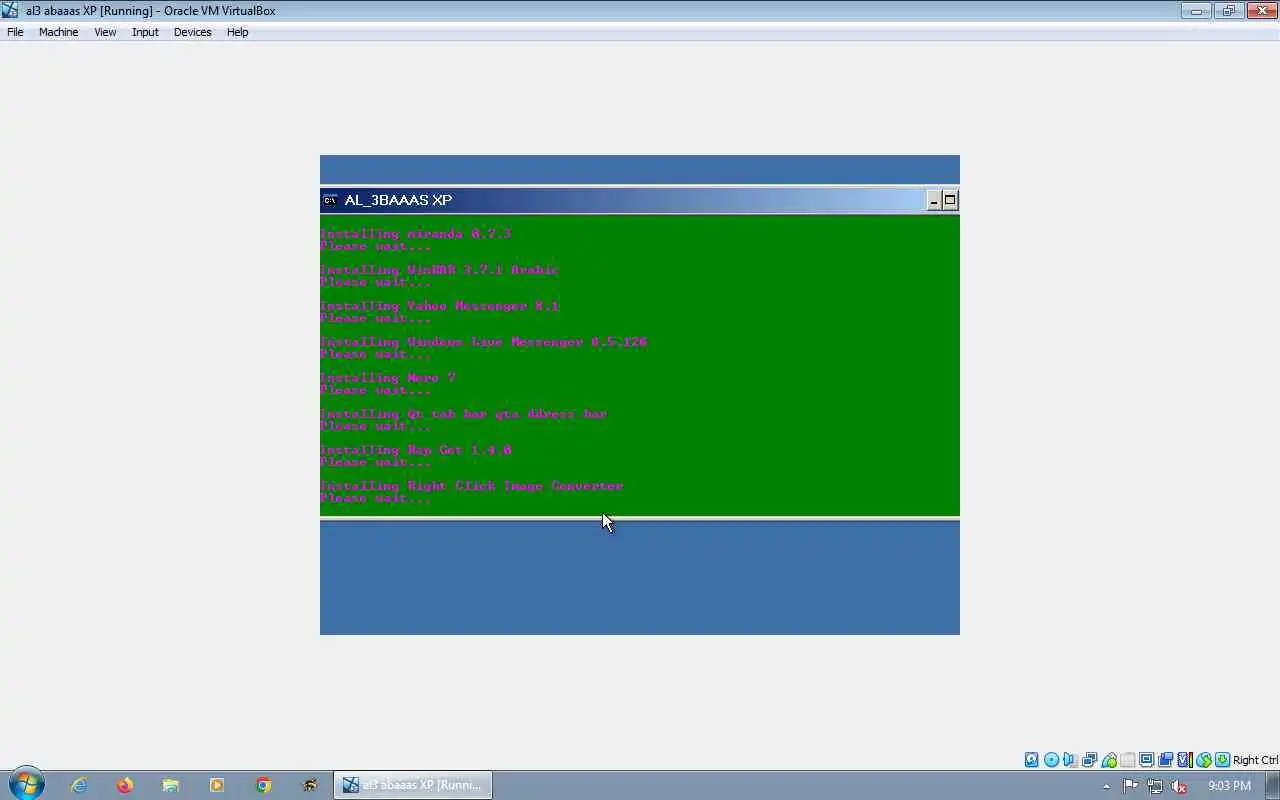Image resolution: width=1280 pixels, height=800 pixels.
Task: Click 'Please wait...' under the Nero 7 line
Action: [375, 390]
